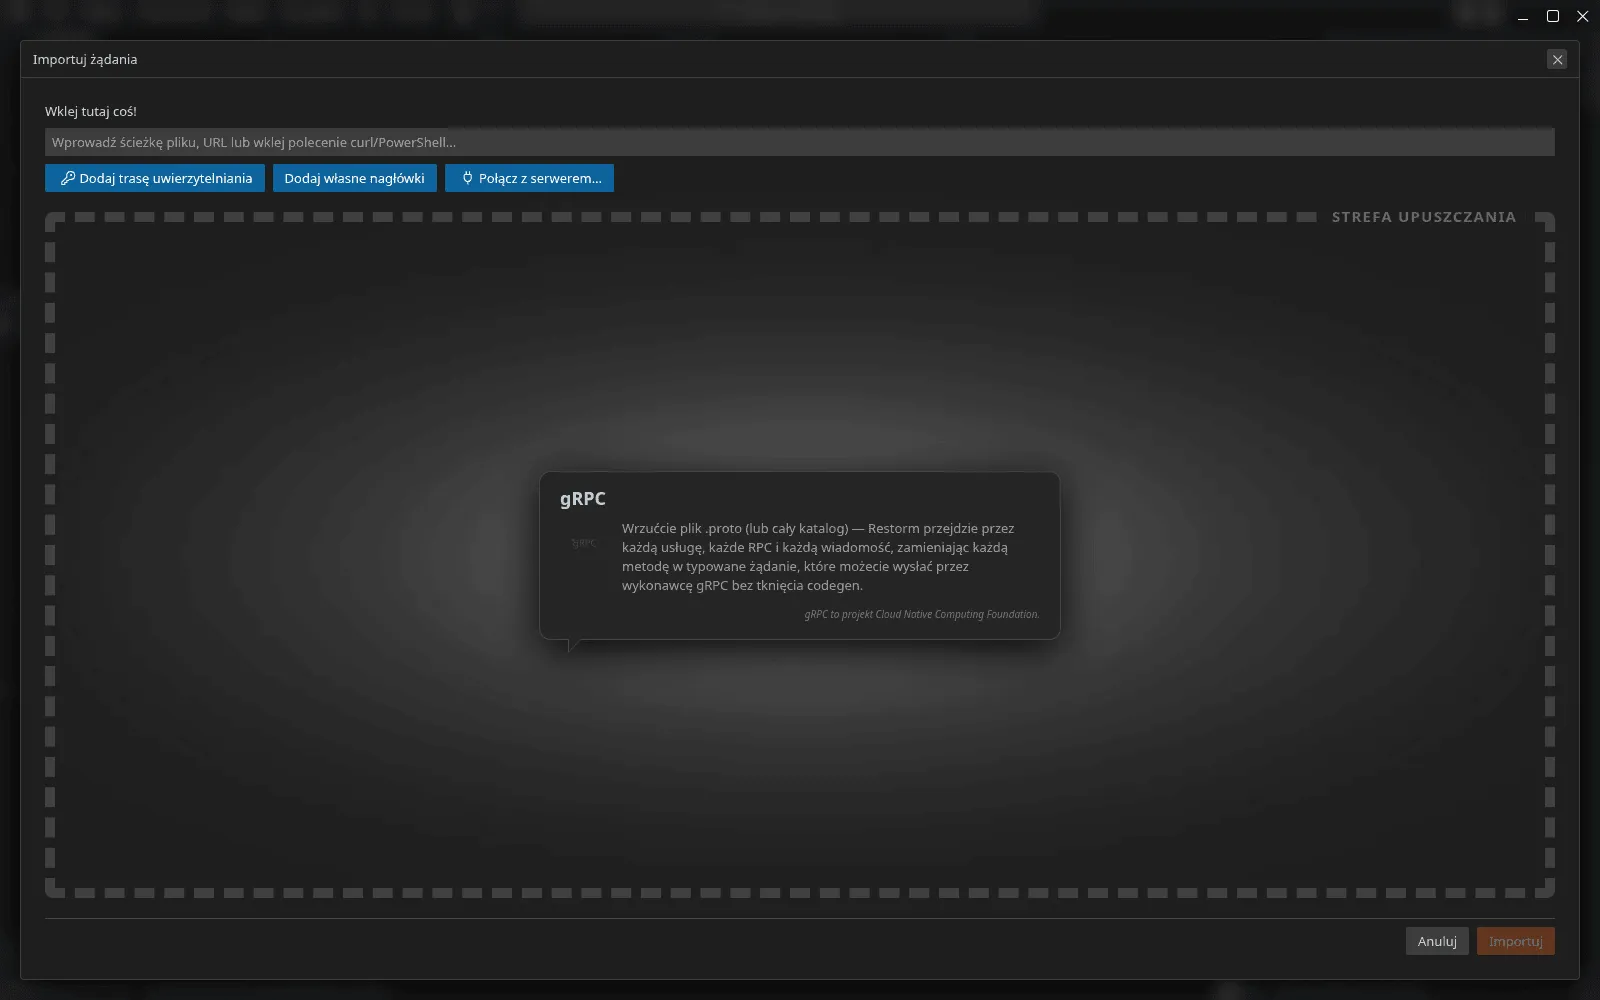Screen dimensions: 1600x1000
Task: Click the Wklej tutaj coś! label
Action: [91, 111]
